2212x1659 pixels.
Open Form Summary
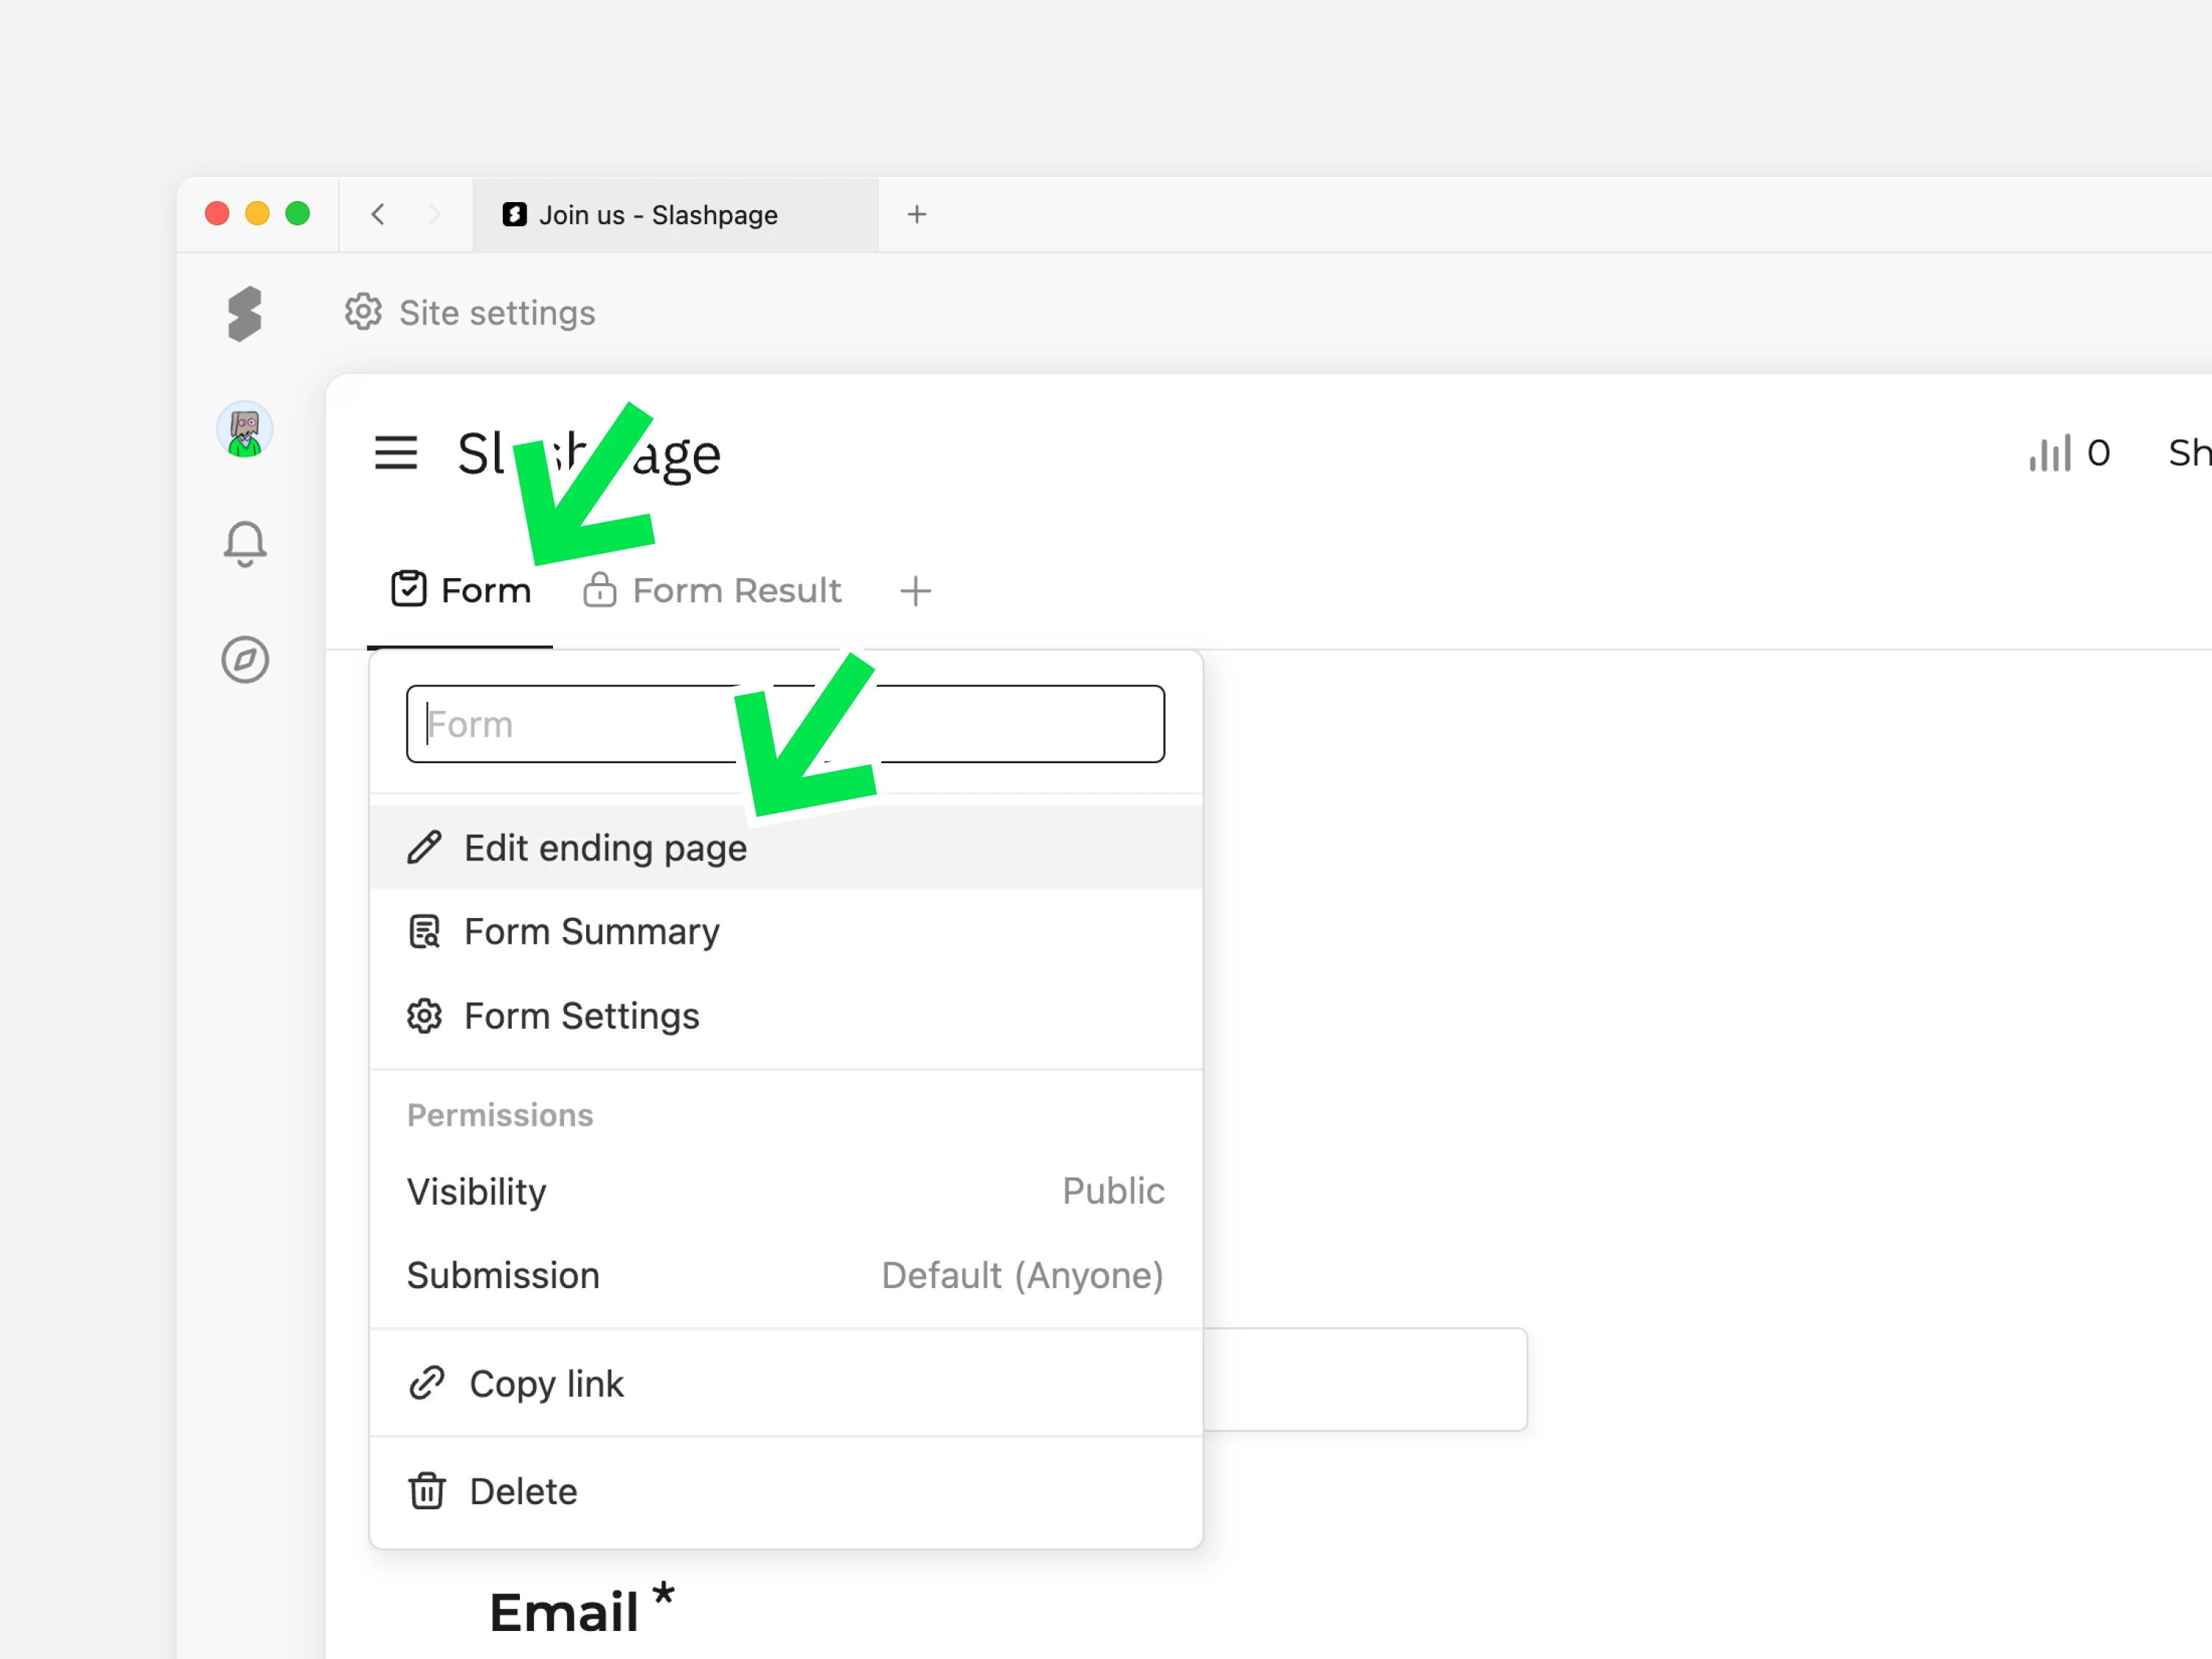pos(786,932)
